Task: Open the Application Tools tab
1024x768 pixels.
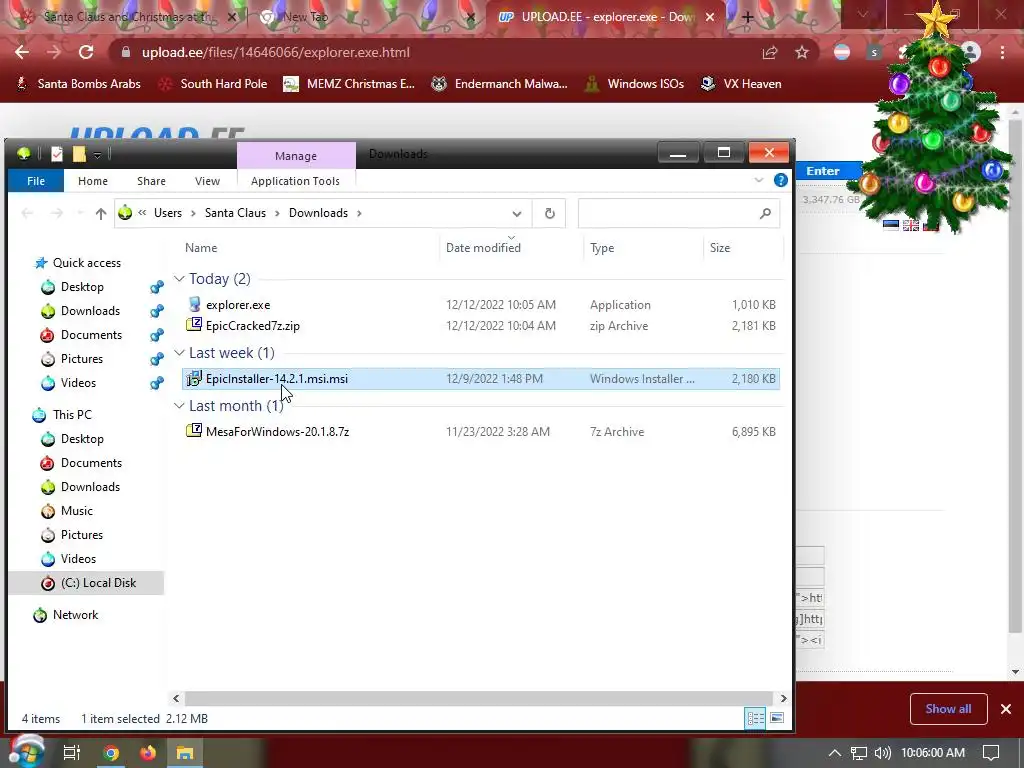Action: click(295, 181)
